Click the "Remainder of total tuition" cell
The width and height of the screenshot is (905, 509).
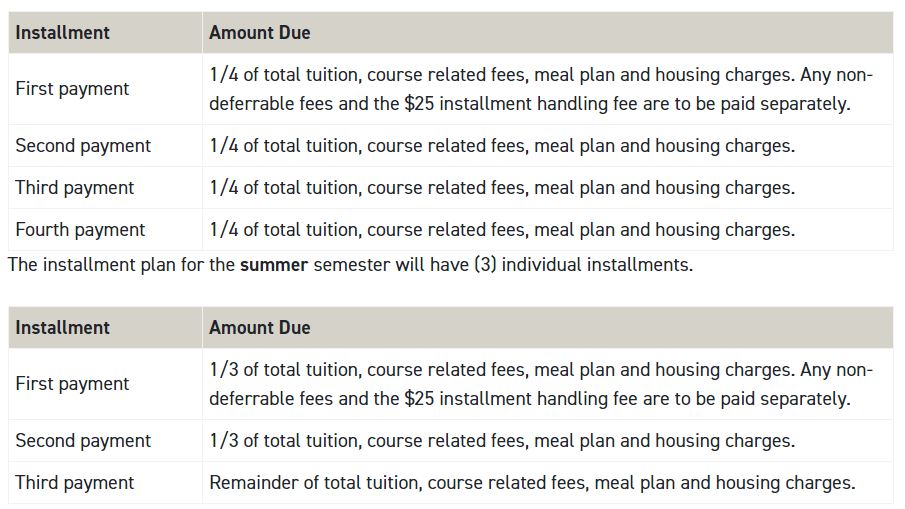532,483
